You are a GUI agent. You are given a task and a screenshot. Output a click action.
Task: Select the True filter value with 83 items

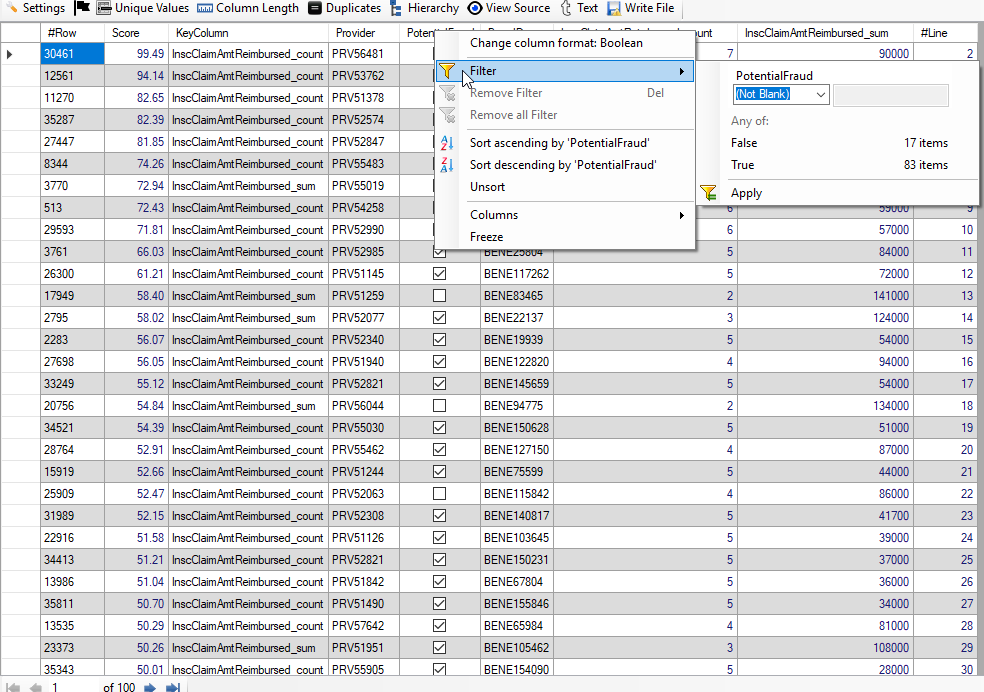743,165
